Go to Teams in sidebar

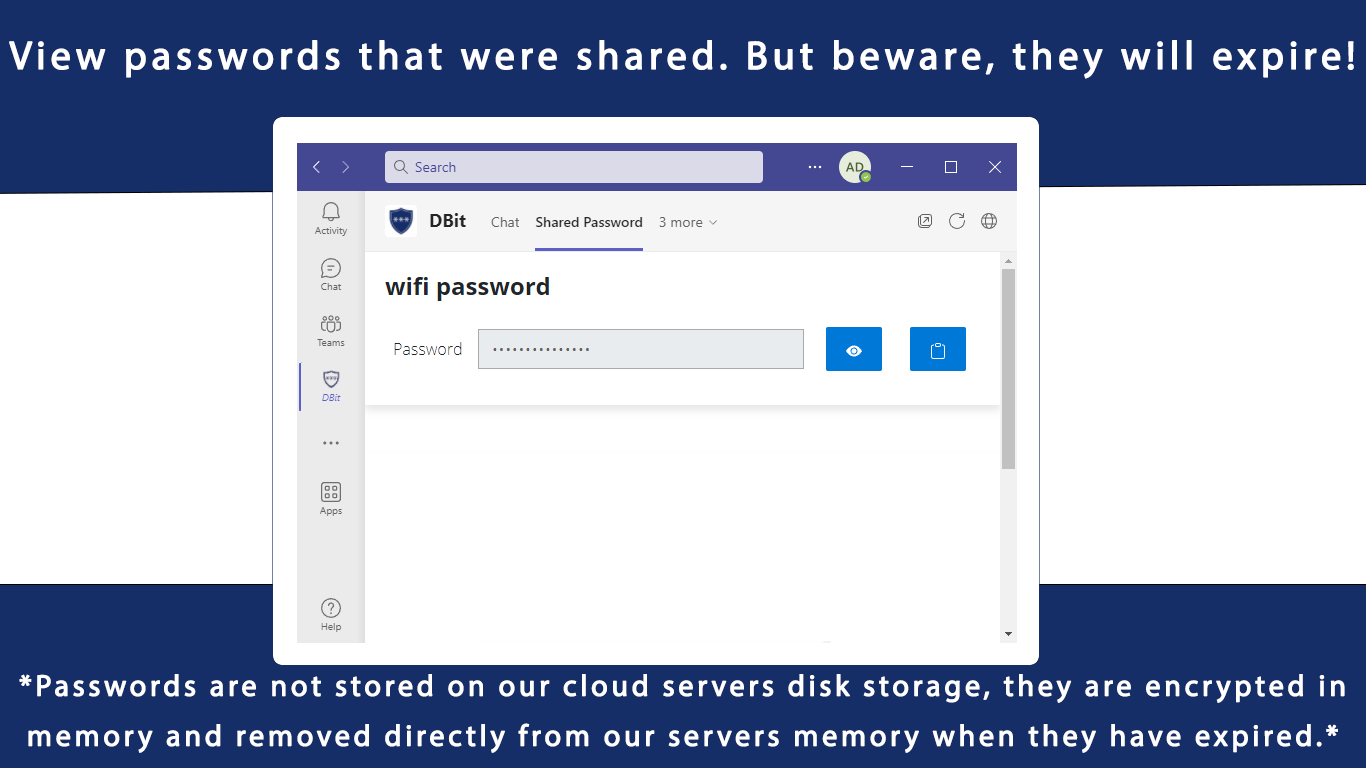(x=331, y=329)
